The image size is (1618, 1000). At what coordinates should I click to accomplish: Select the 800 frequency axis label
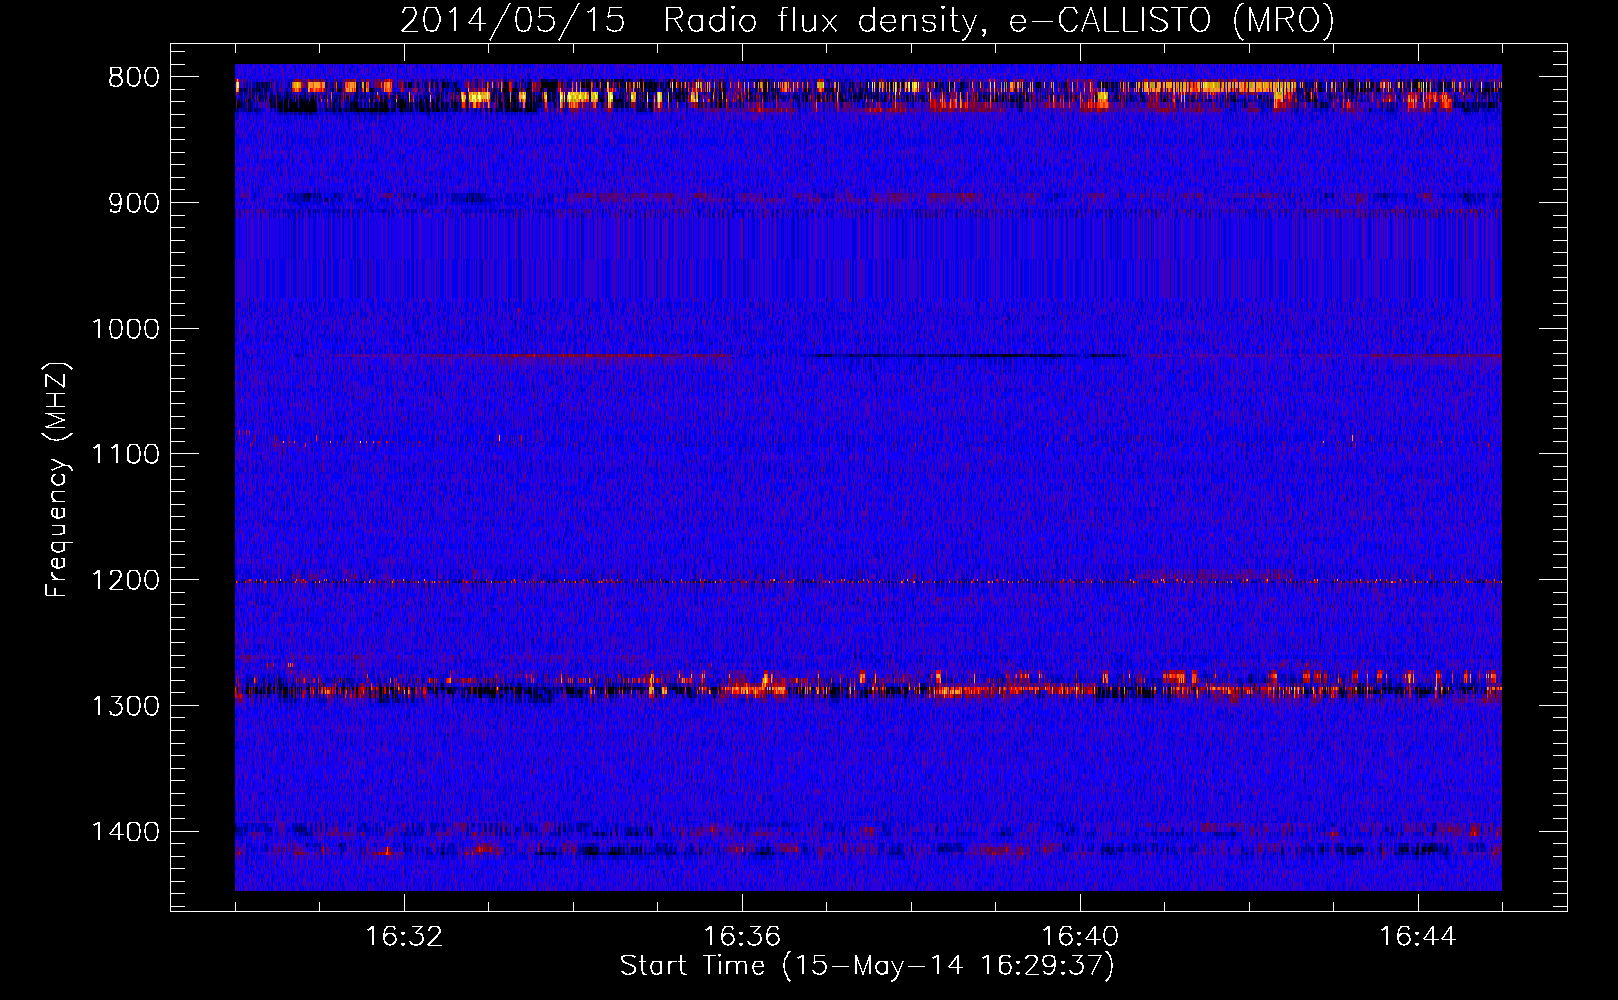tap(133, 78)
